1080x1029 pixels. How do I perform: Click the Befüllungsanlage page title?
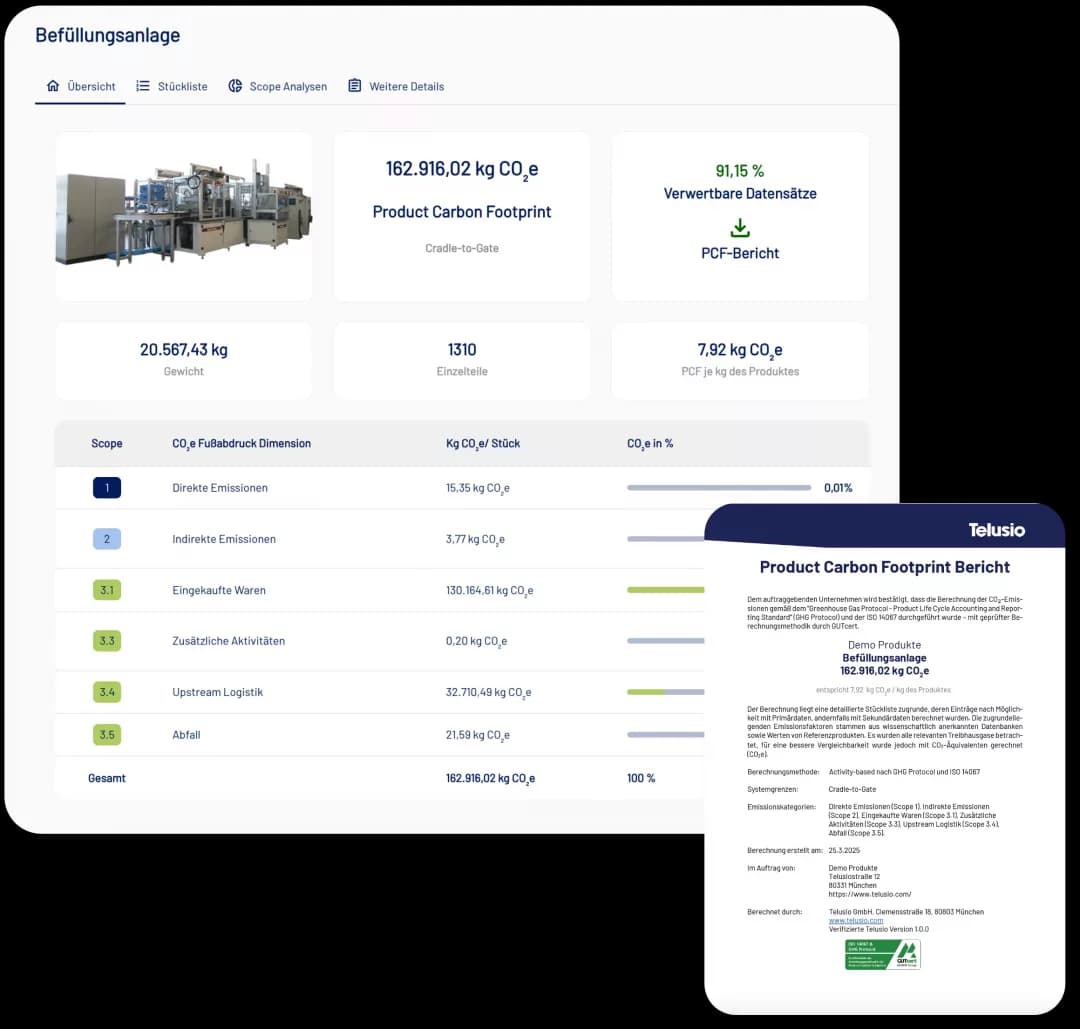point(107,35)
